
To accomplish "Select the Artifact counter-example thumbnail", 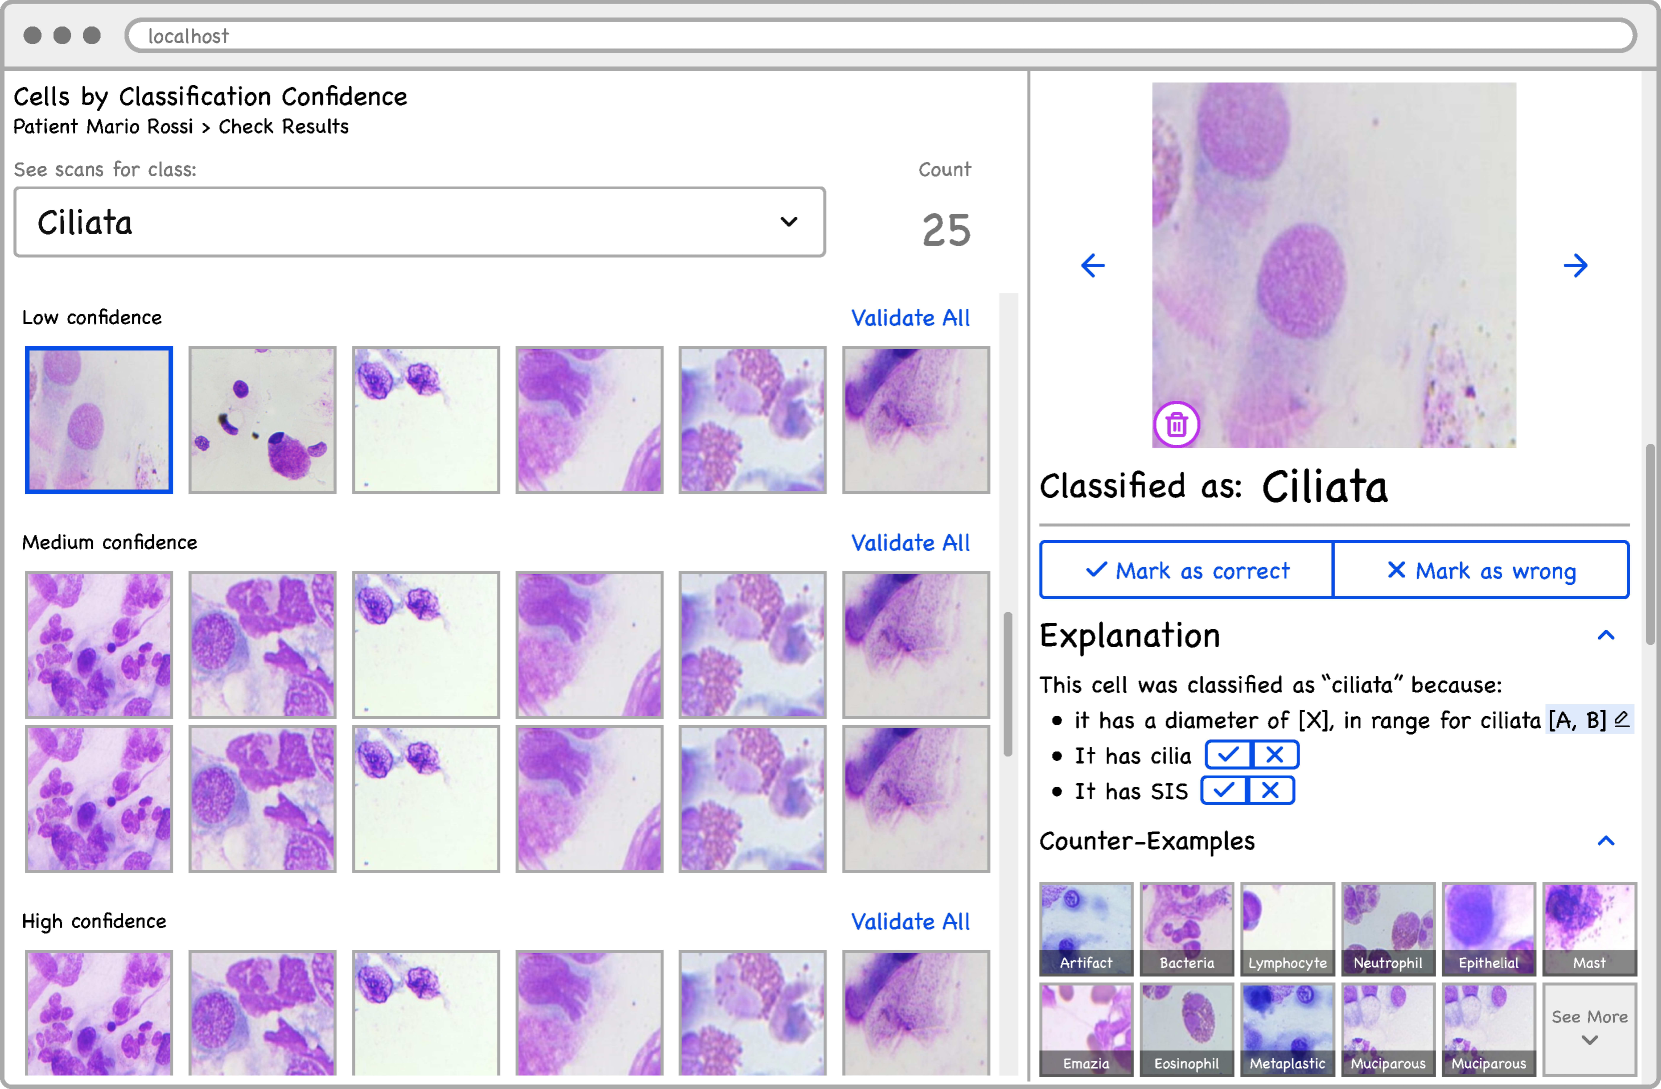I will point(1086,929).
